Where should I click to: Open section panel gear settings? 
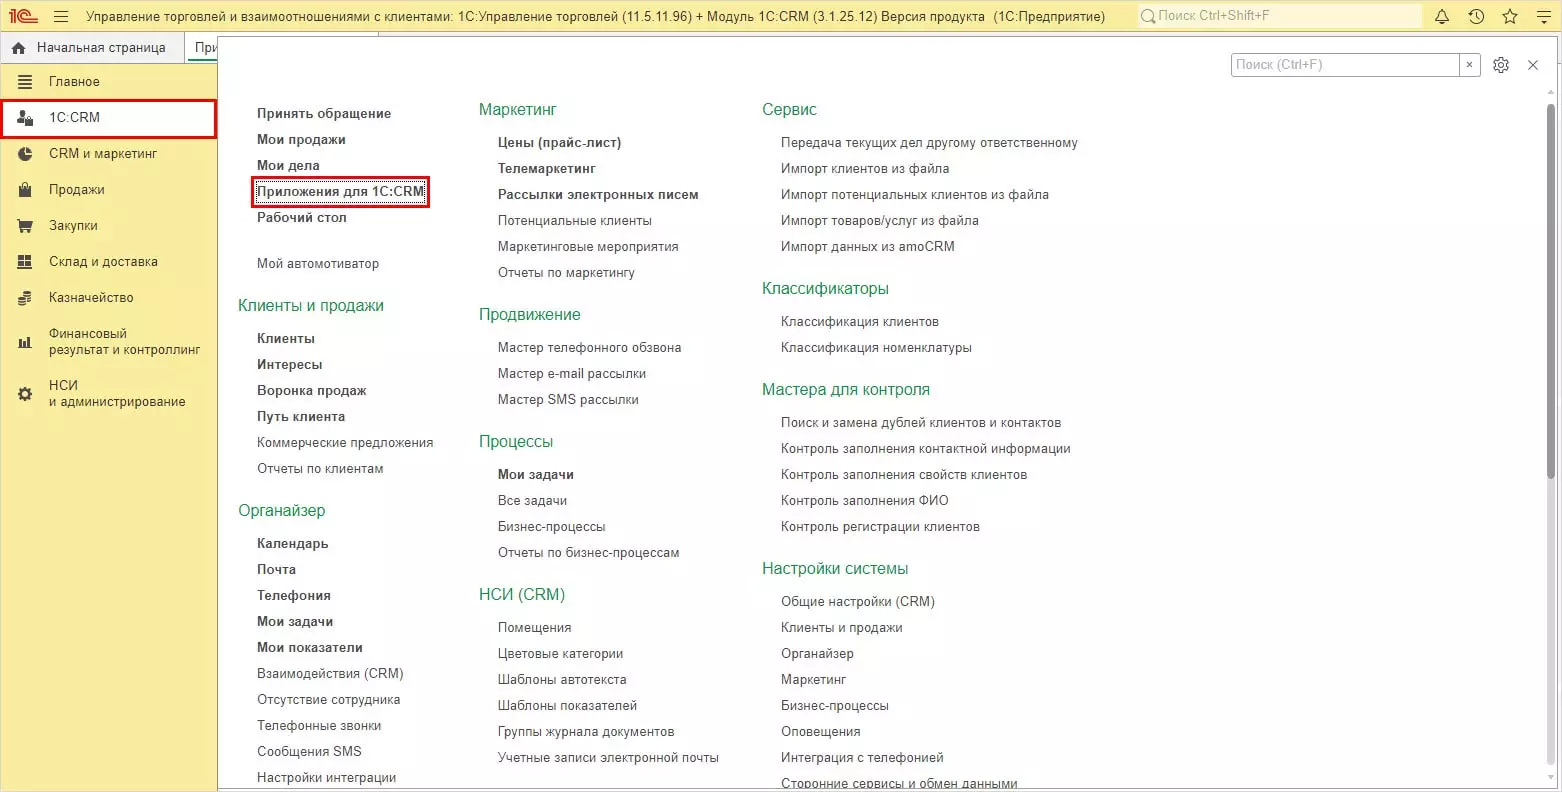[x=1501, y=65]
